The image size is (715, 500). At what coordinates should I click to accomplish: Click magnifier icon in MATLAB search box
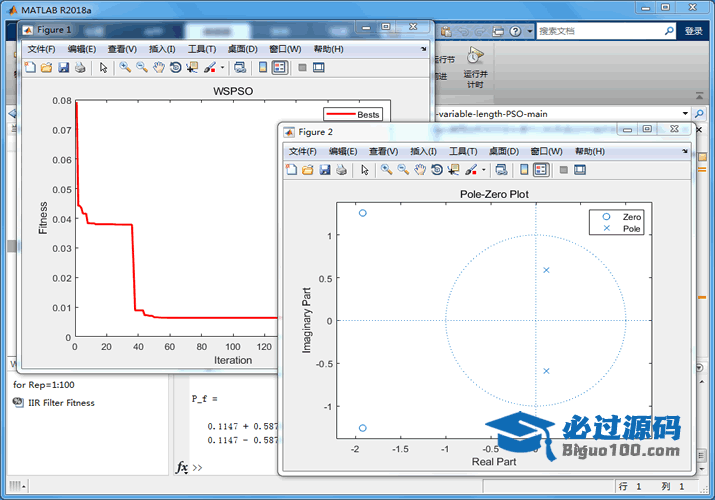(x=669, y=31)
